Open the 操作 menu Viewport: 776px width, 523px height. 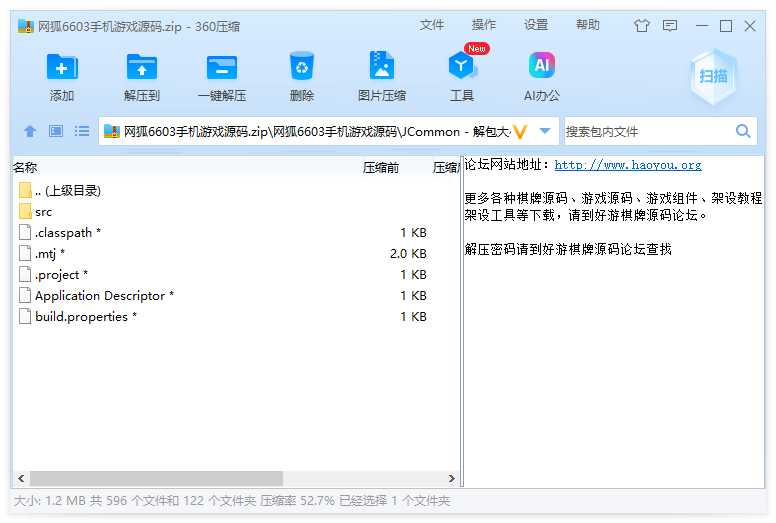click(484, 25)
